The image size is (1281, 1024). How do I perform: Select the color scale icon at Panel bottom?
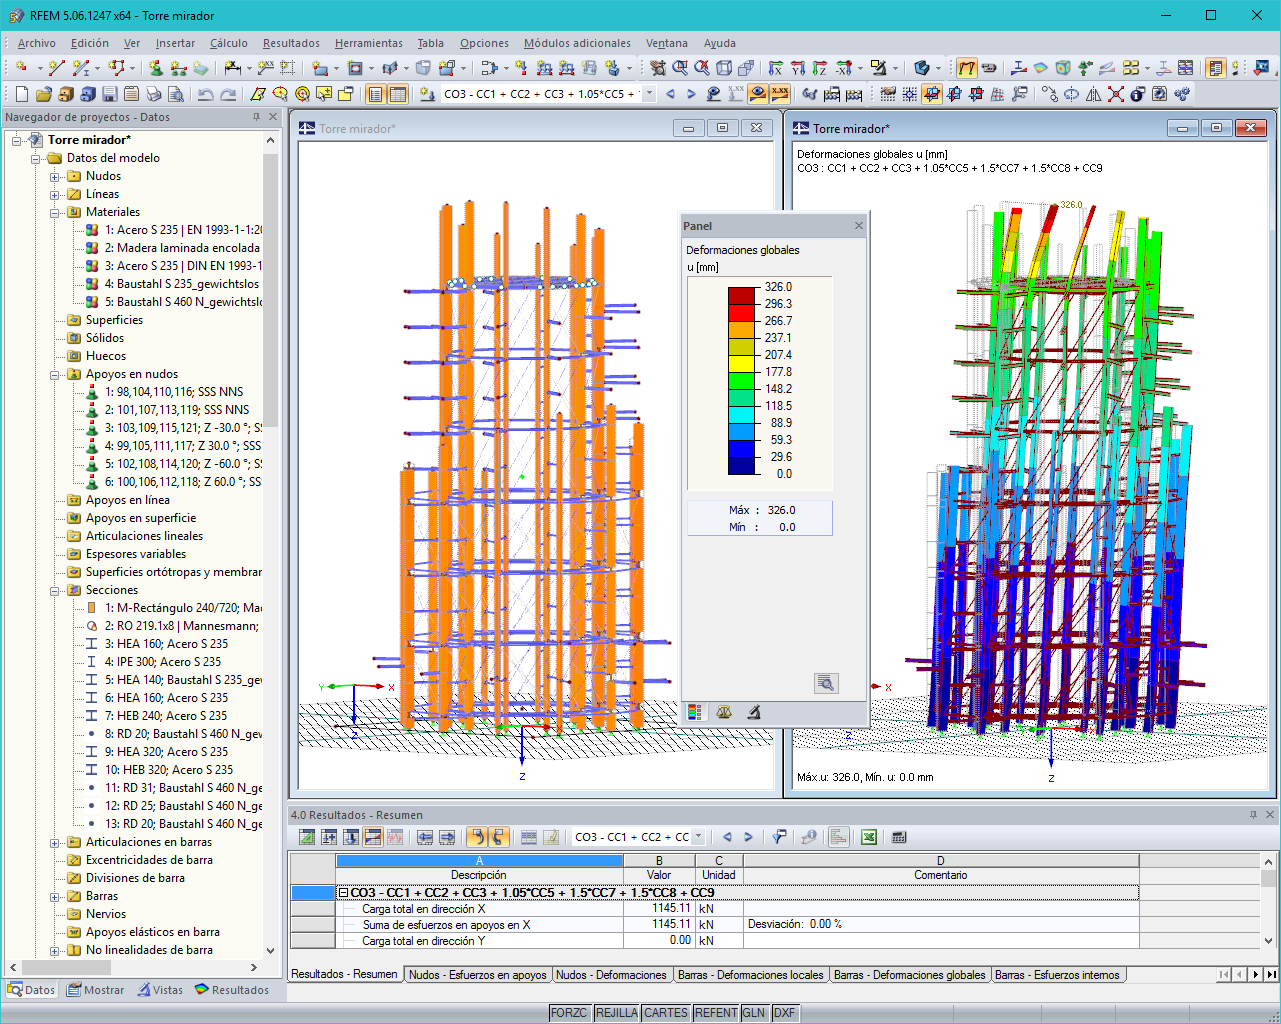pos(696,711)
